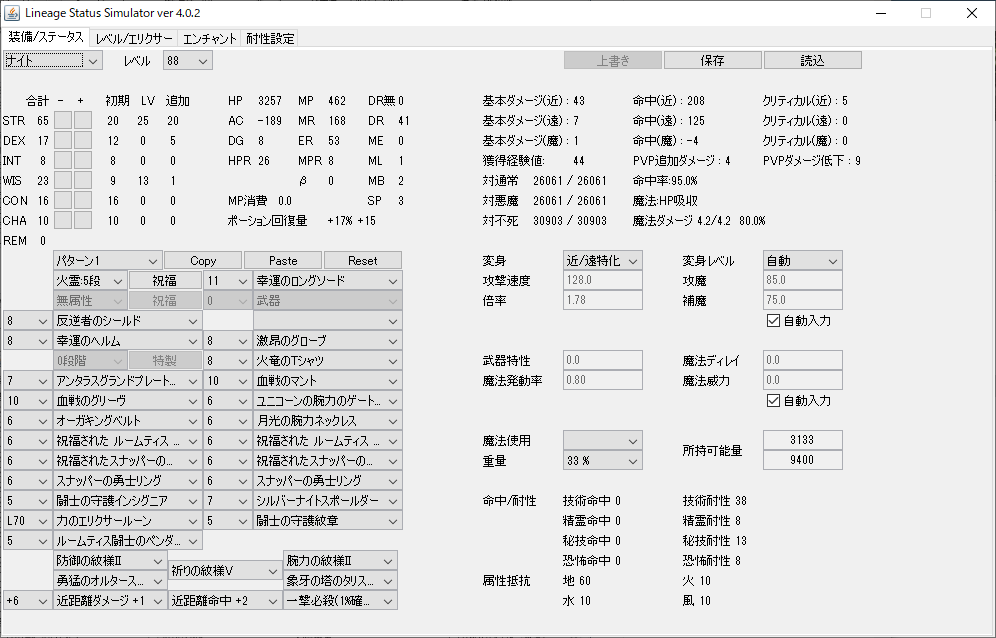Open the 防御の紋様II dropdown
Screen dimensions: 996x638
coord(111,561)
